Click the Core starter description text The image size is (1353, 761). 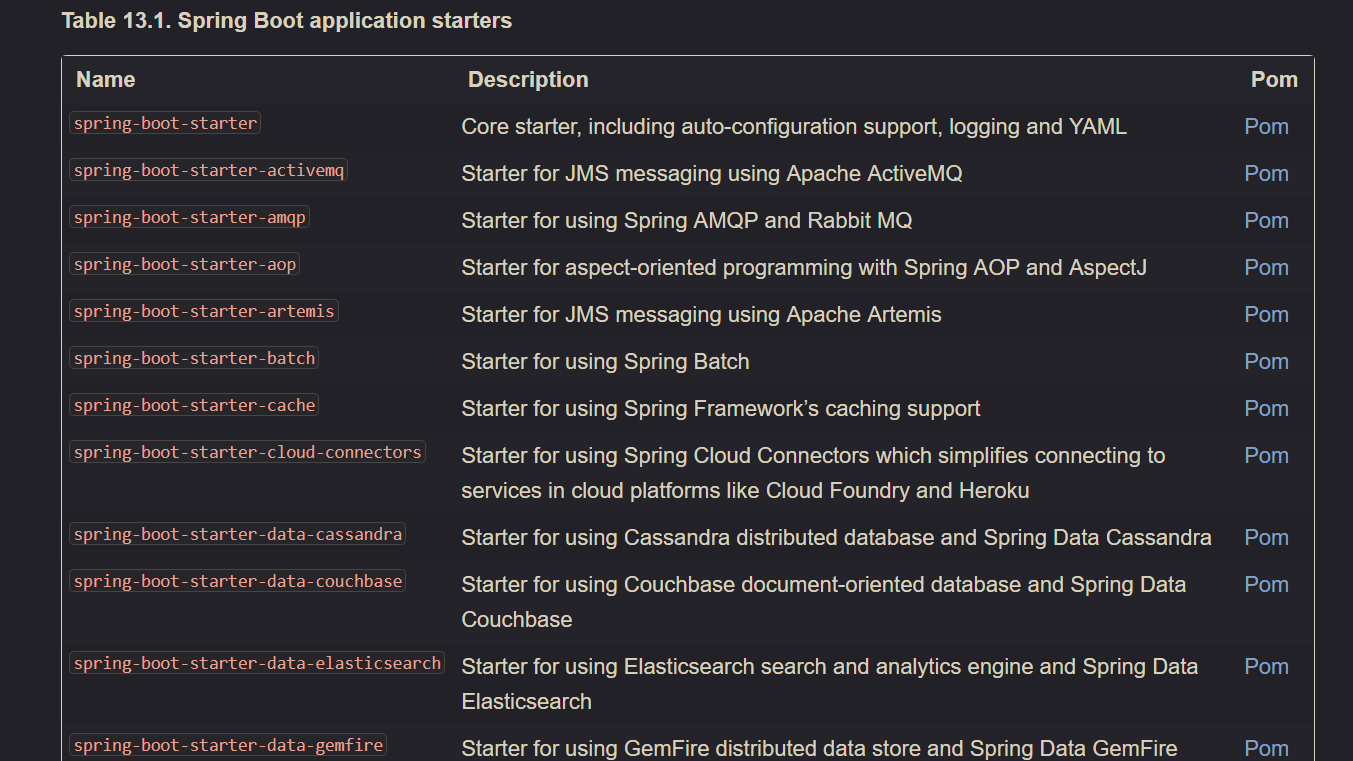(x=794, y=127)
